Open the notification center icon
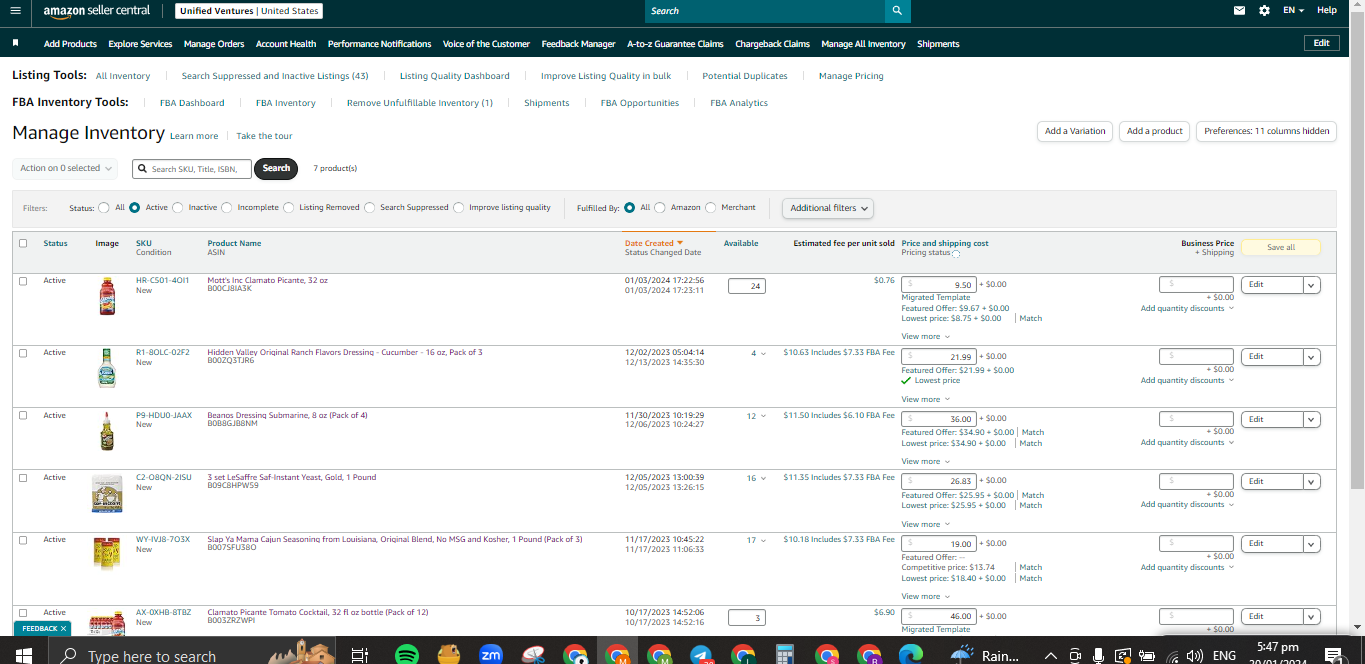 coord(1333,655)
